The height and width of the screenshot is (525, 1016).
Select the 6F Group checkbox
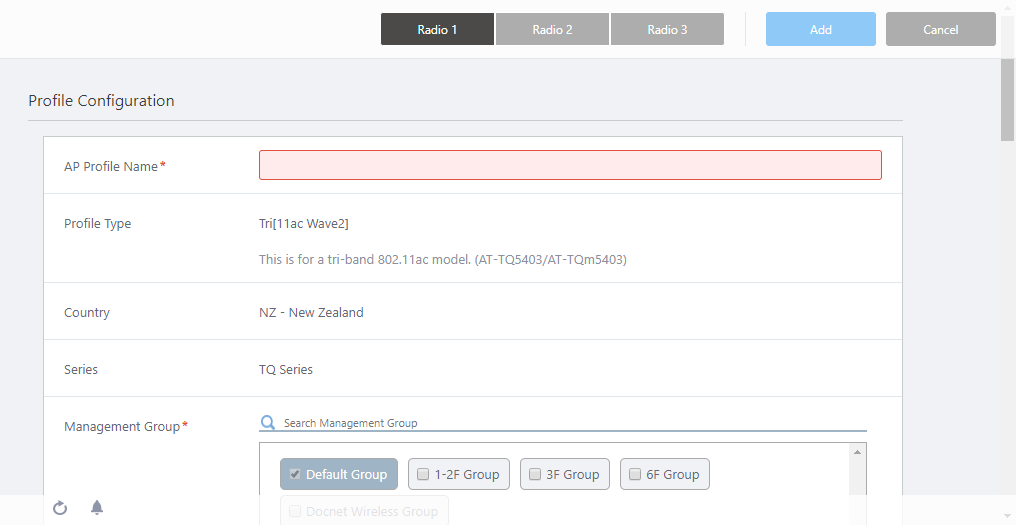point(635,474)
